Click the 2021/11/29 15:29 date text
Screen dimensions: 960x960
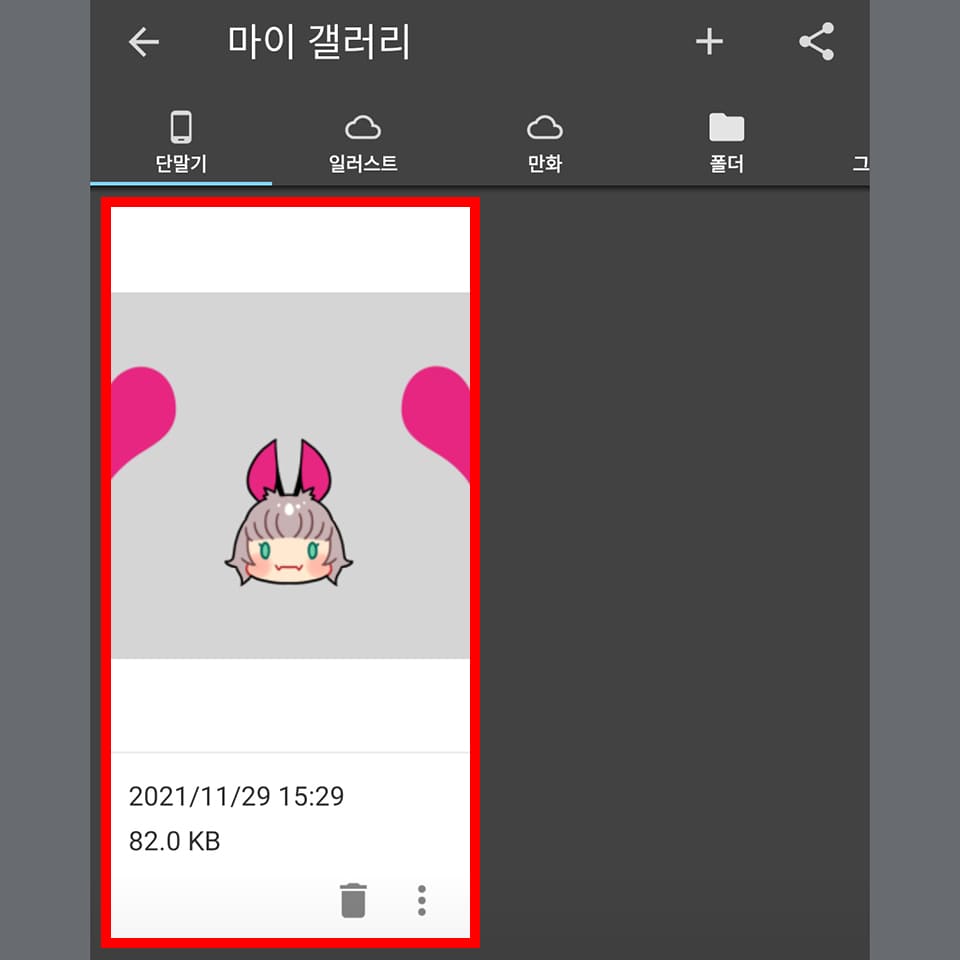pyautogui.click(x=236, y=797)
